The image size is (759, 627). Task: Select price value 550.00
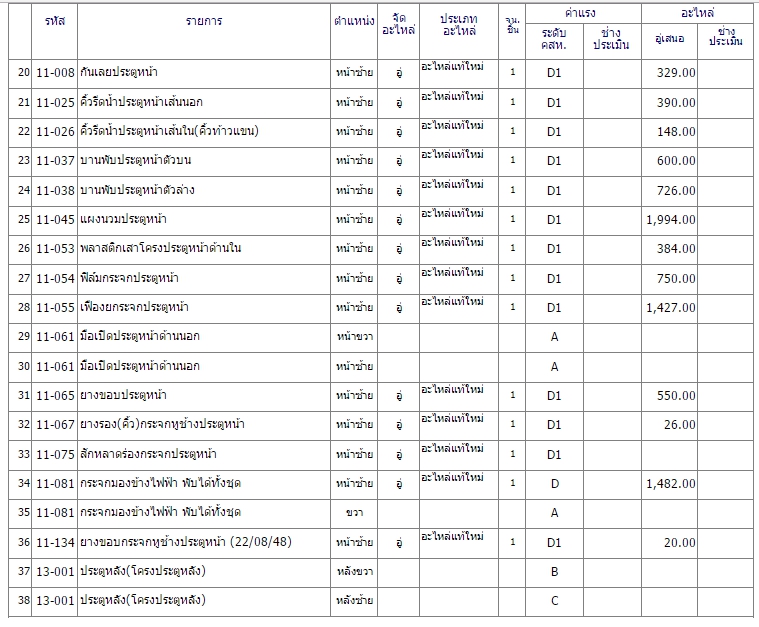click(x=676, y=396)
